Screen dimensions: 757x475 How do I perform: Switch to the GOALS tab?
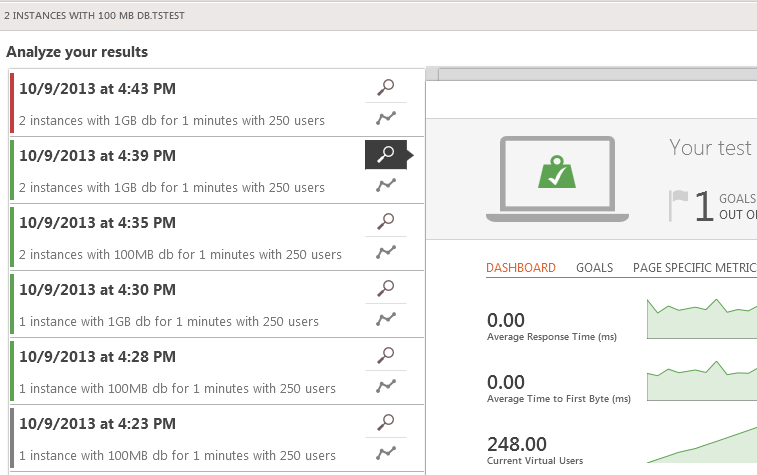point(594,268)
